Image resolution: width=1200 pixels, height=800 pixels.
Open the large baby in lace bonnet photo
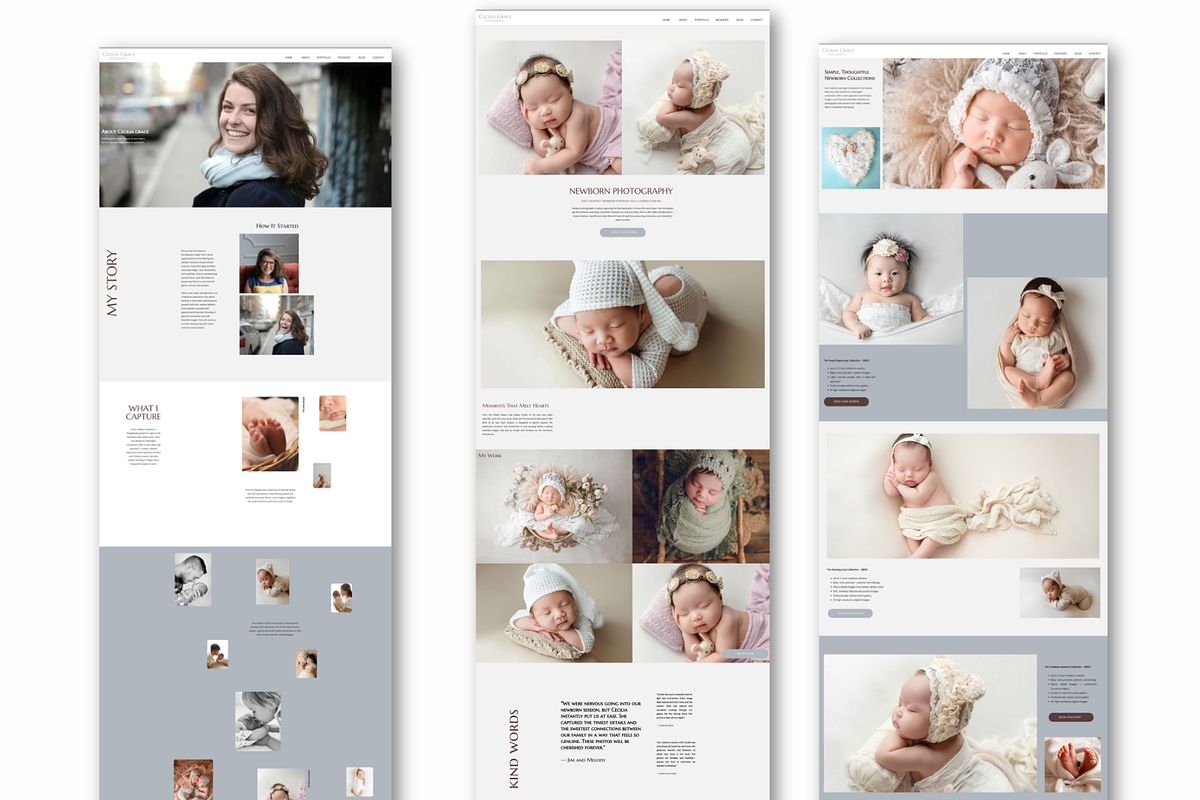[995, 123]
